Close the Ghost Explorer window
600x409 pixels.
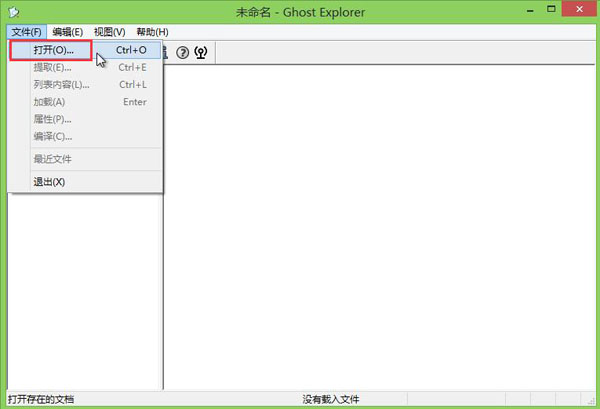[x=579, y=9]
